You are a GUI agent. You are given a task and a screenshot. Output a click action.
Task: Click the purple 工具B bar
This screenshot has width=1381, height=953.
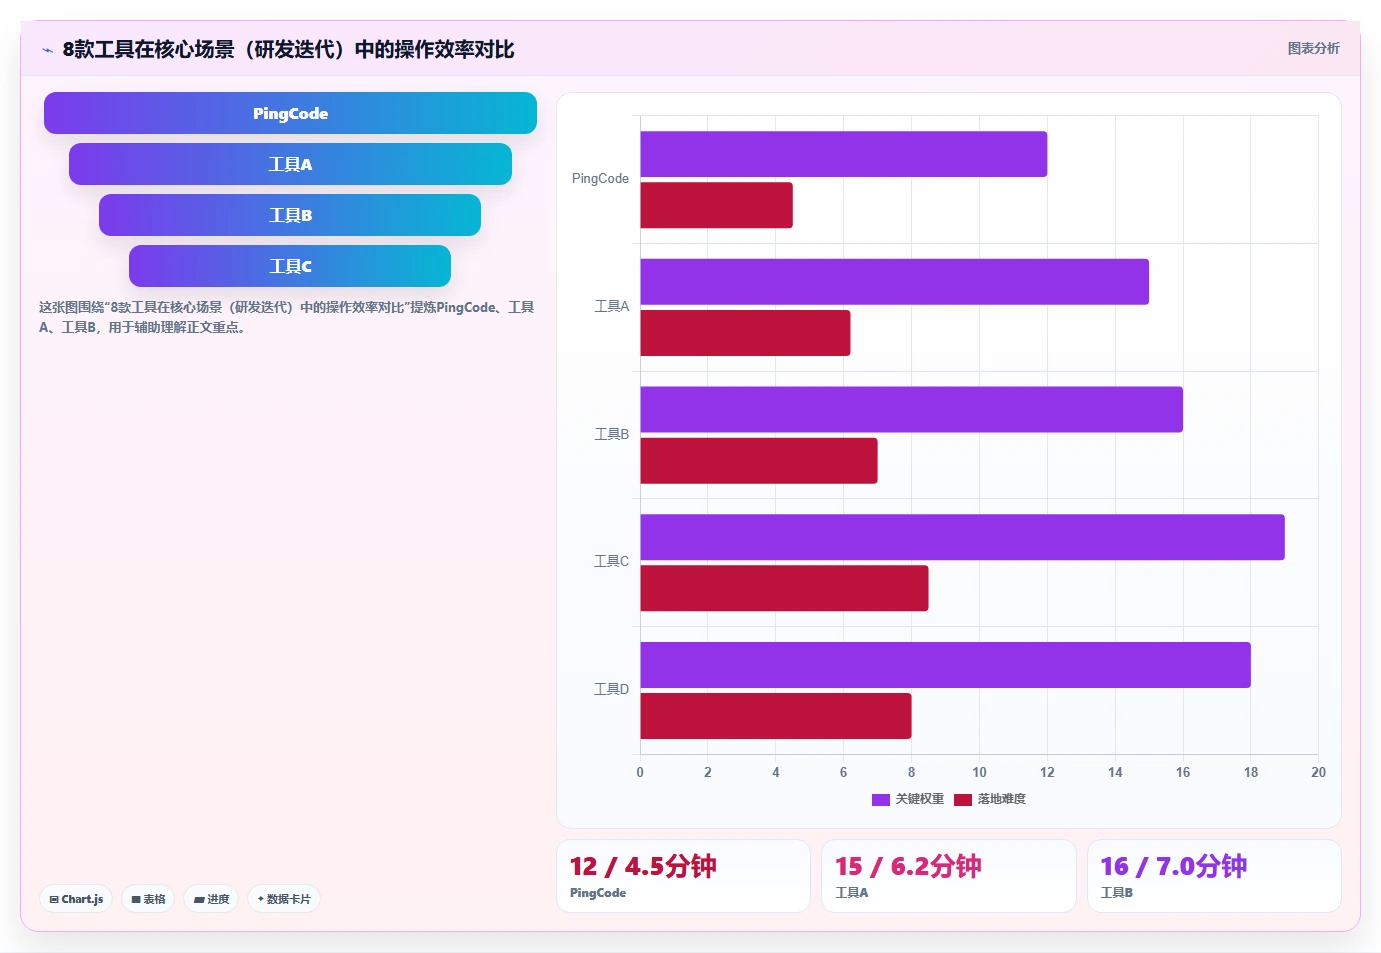[911, 409]
